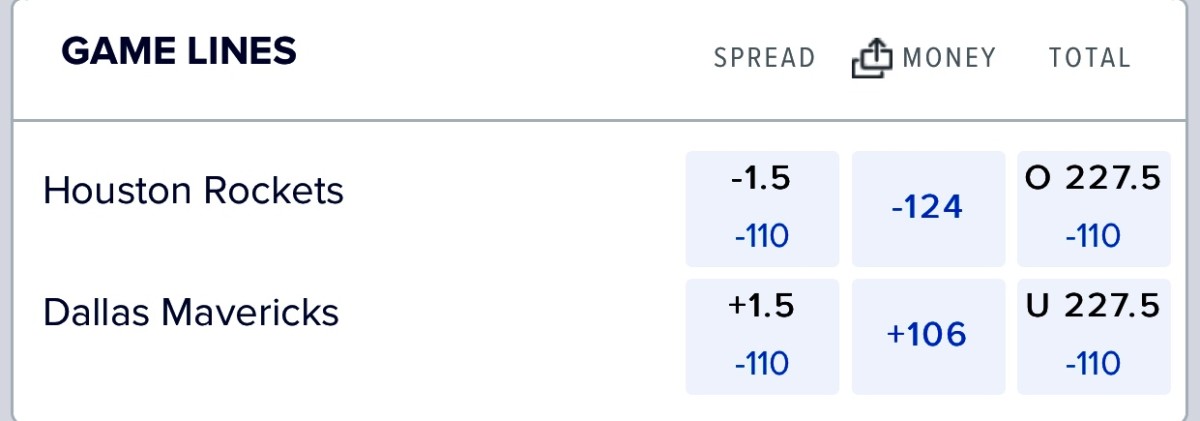This screenshot has width=1200, height=421.
Task: Add Houston Rockets spread cell to betslip
Action: click(761, 208)
